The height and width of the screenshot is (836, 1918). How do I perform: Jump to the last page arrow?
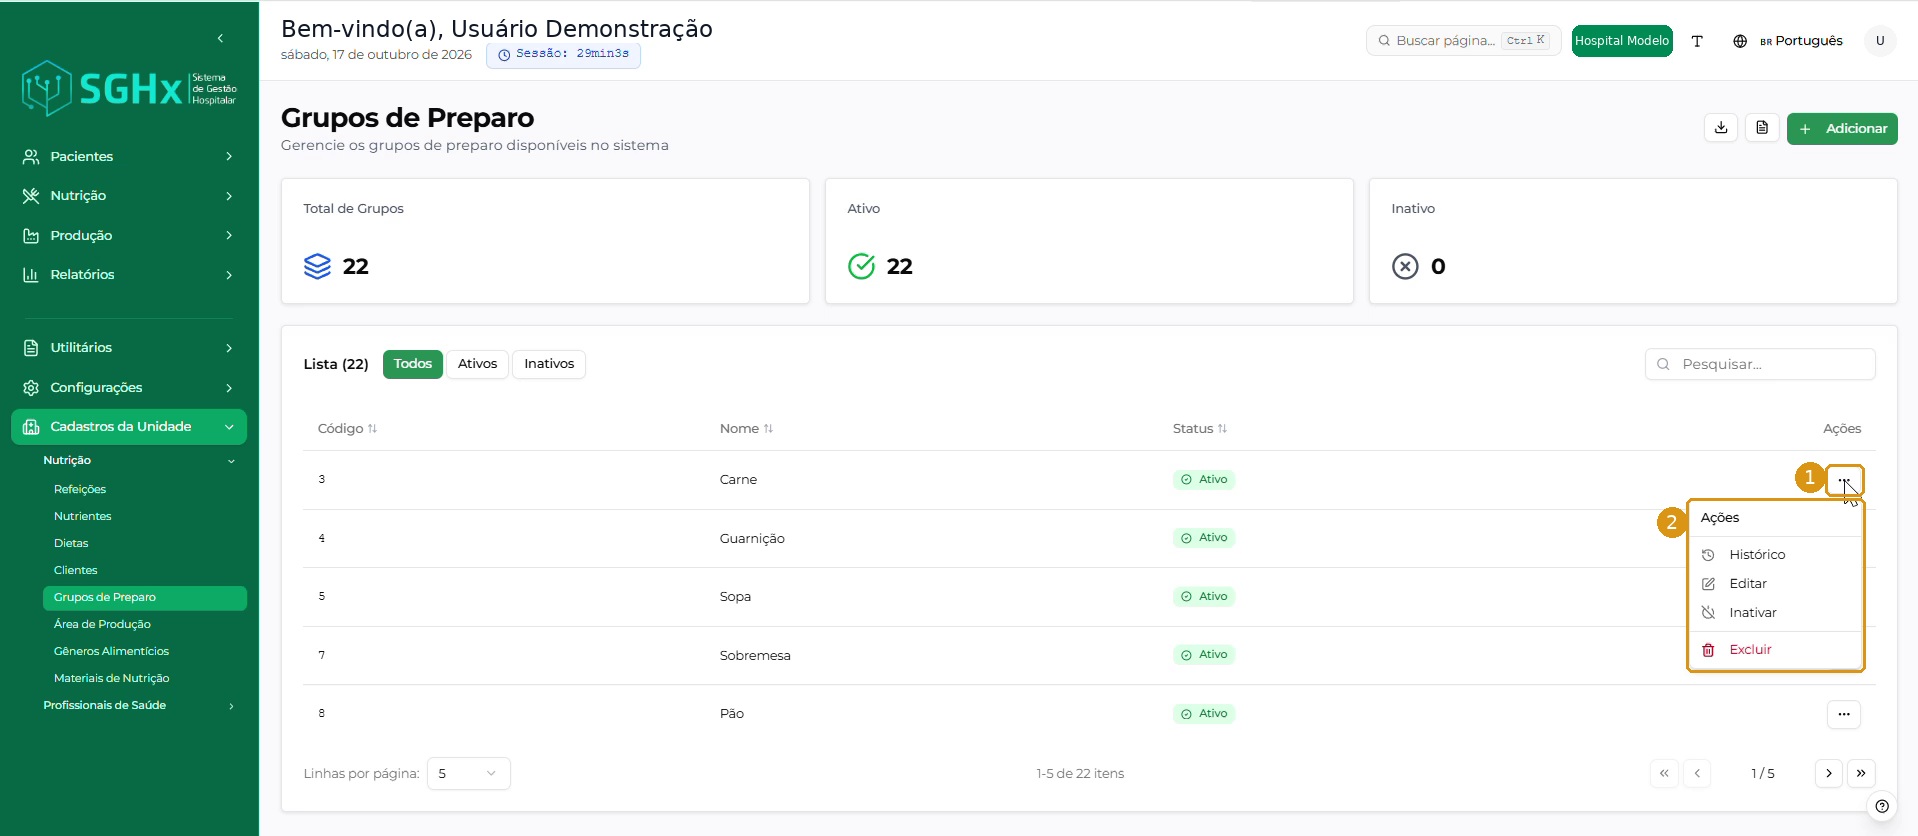click(x=1861, y=773)
